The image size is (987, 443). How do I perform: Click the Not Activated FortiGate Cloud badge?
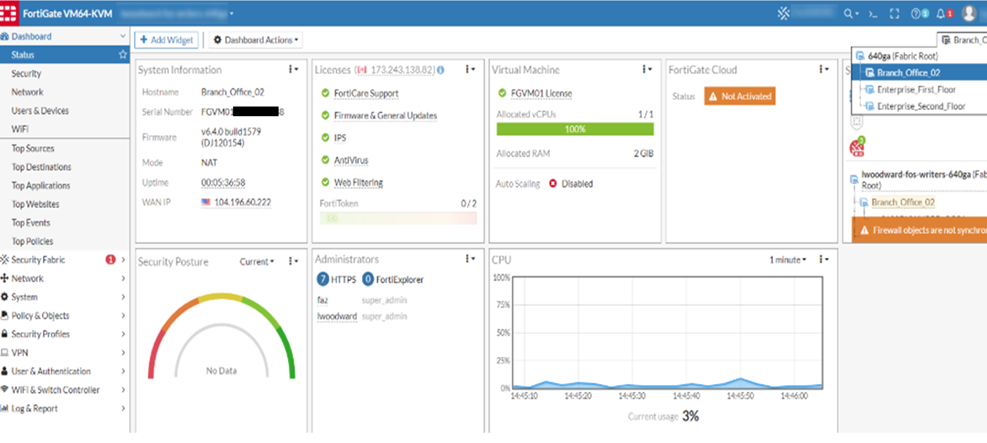pos(739,96)
